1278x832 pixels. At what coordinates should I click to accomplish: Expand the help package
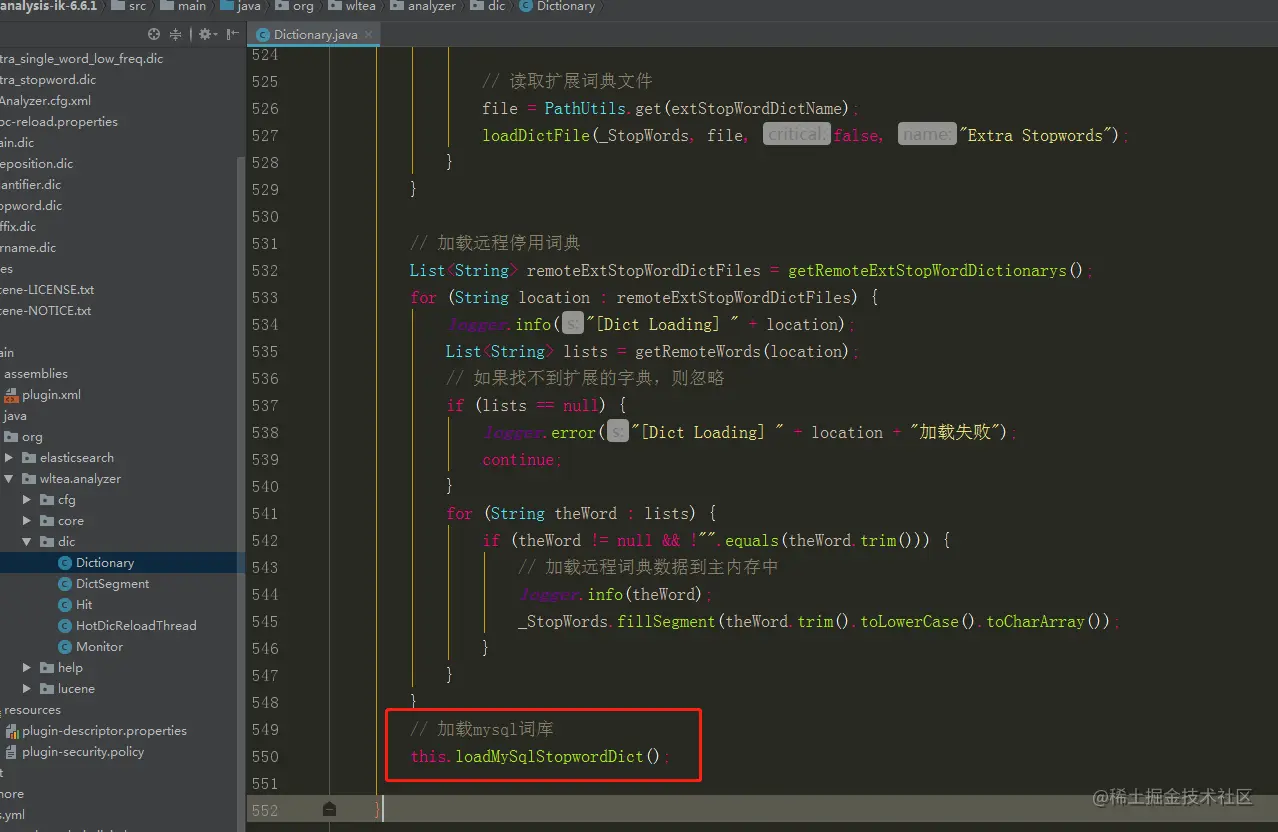point(28,668)
